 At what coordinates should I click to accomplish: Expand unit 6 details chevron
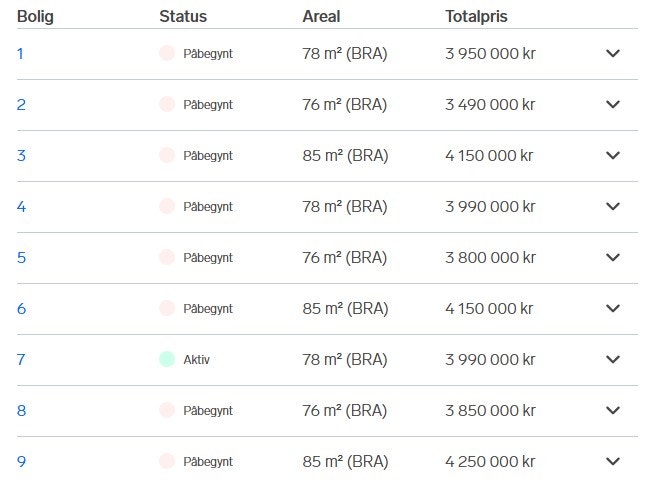click(x=613, y=309)
